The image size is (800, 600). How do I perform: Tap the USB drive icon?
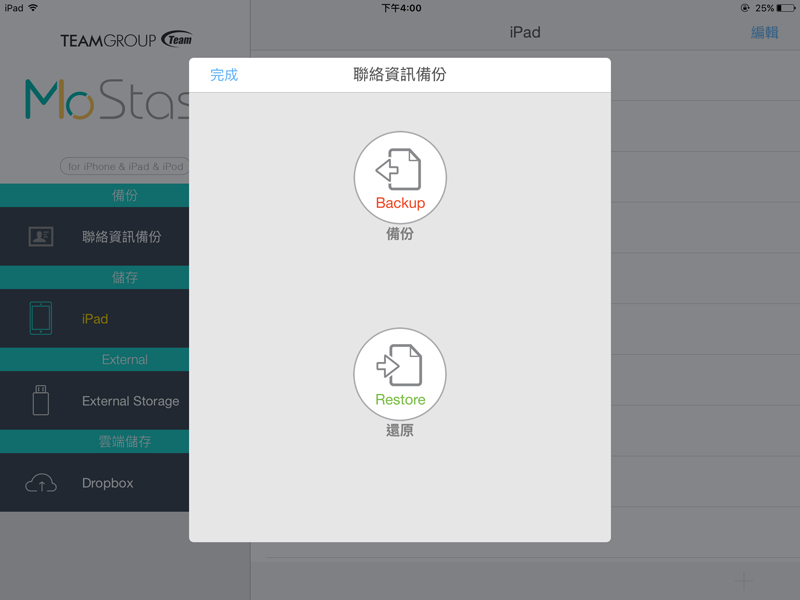click(x=41, y=401)
